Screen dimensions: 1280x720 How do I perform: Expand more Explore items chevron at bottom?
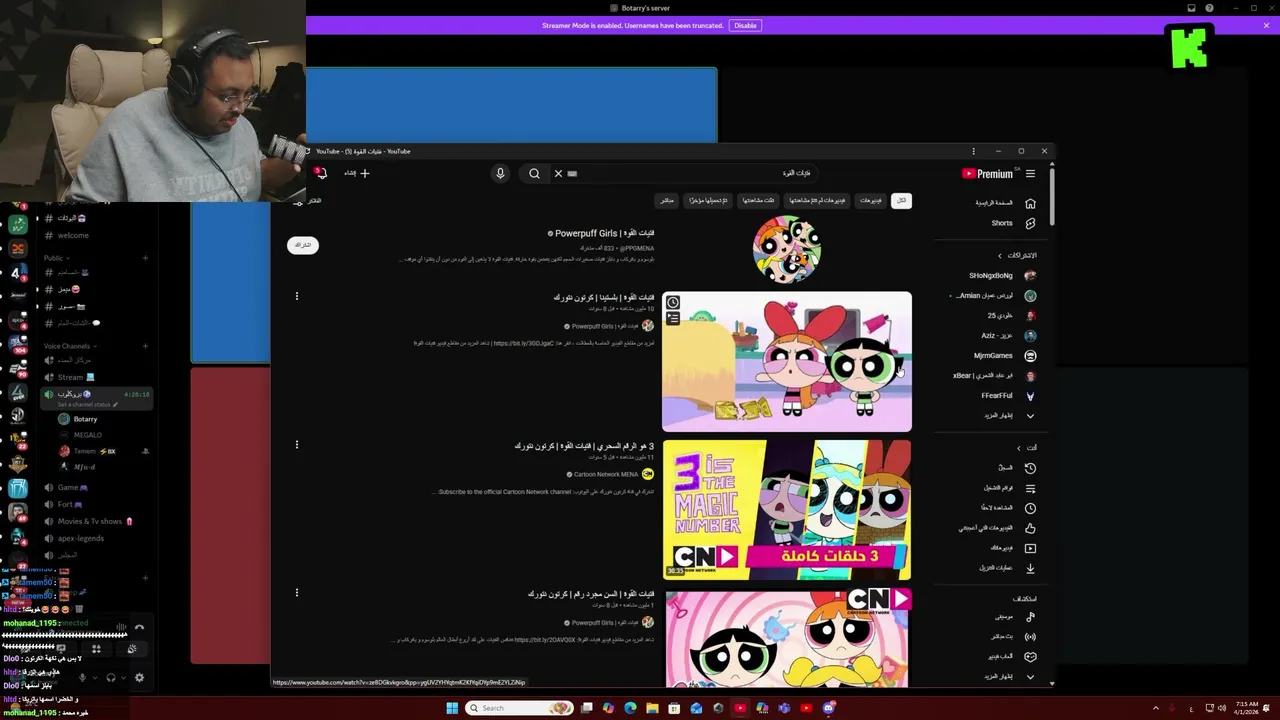(x=1030, y=676)
